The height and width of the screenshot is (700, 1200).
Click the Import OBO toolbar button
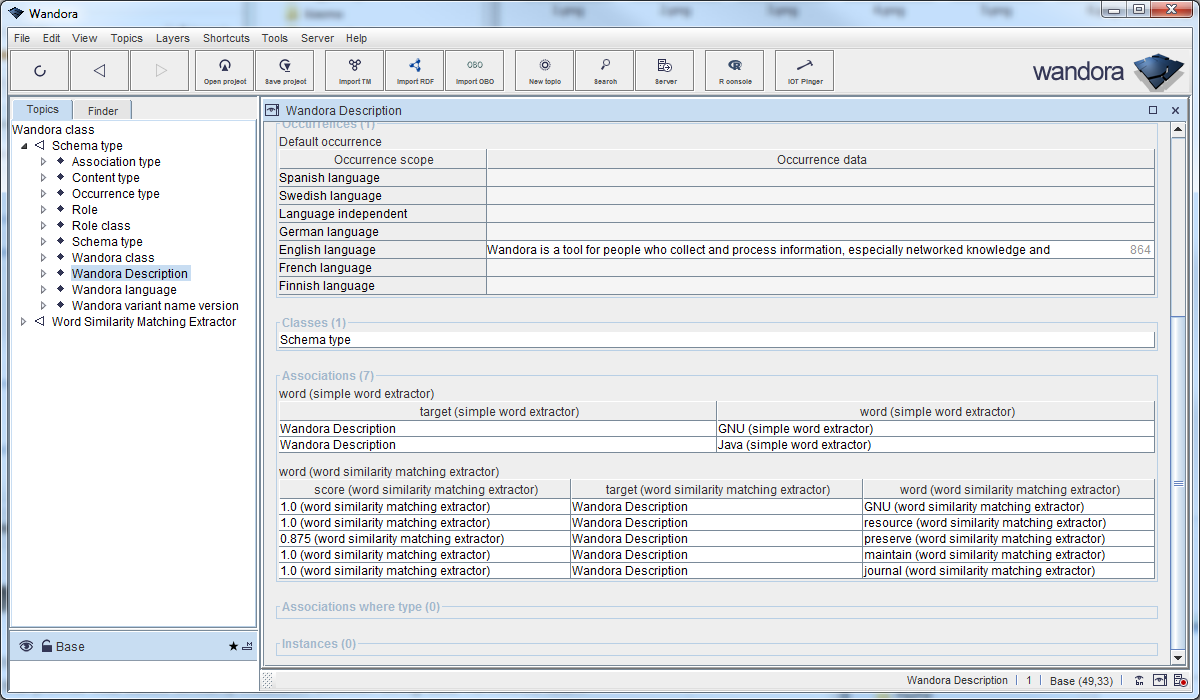click(474, 71)
